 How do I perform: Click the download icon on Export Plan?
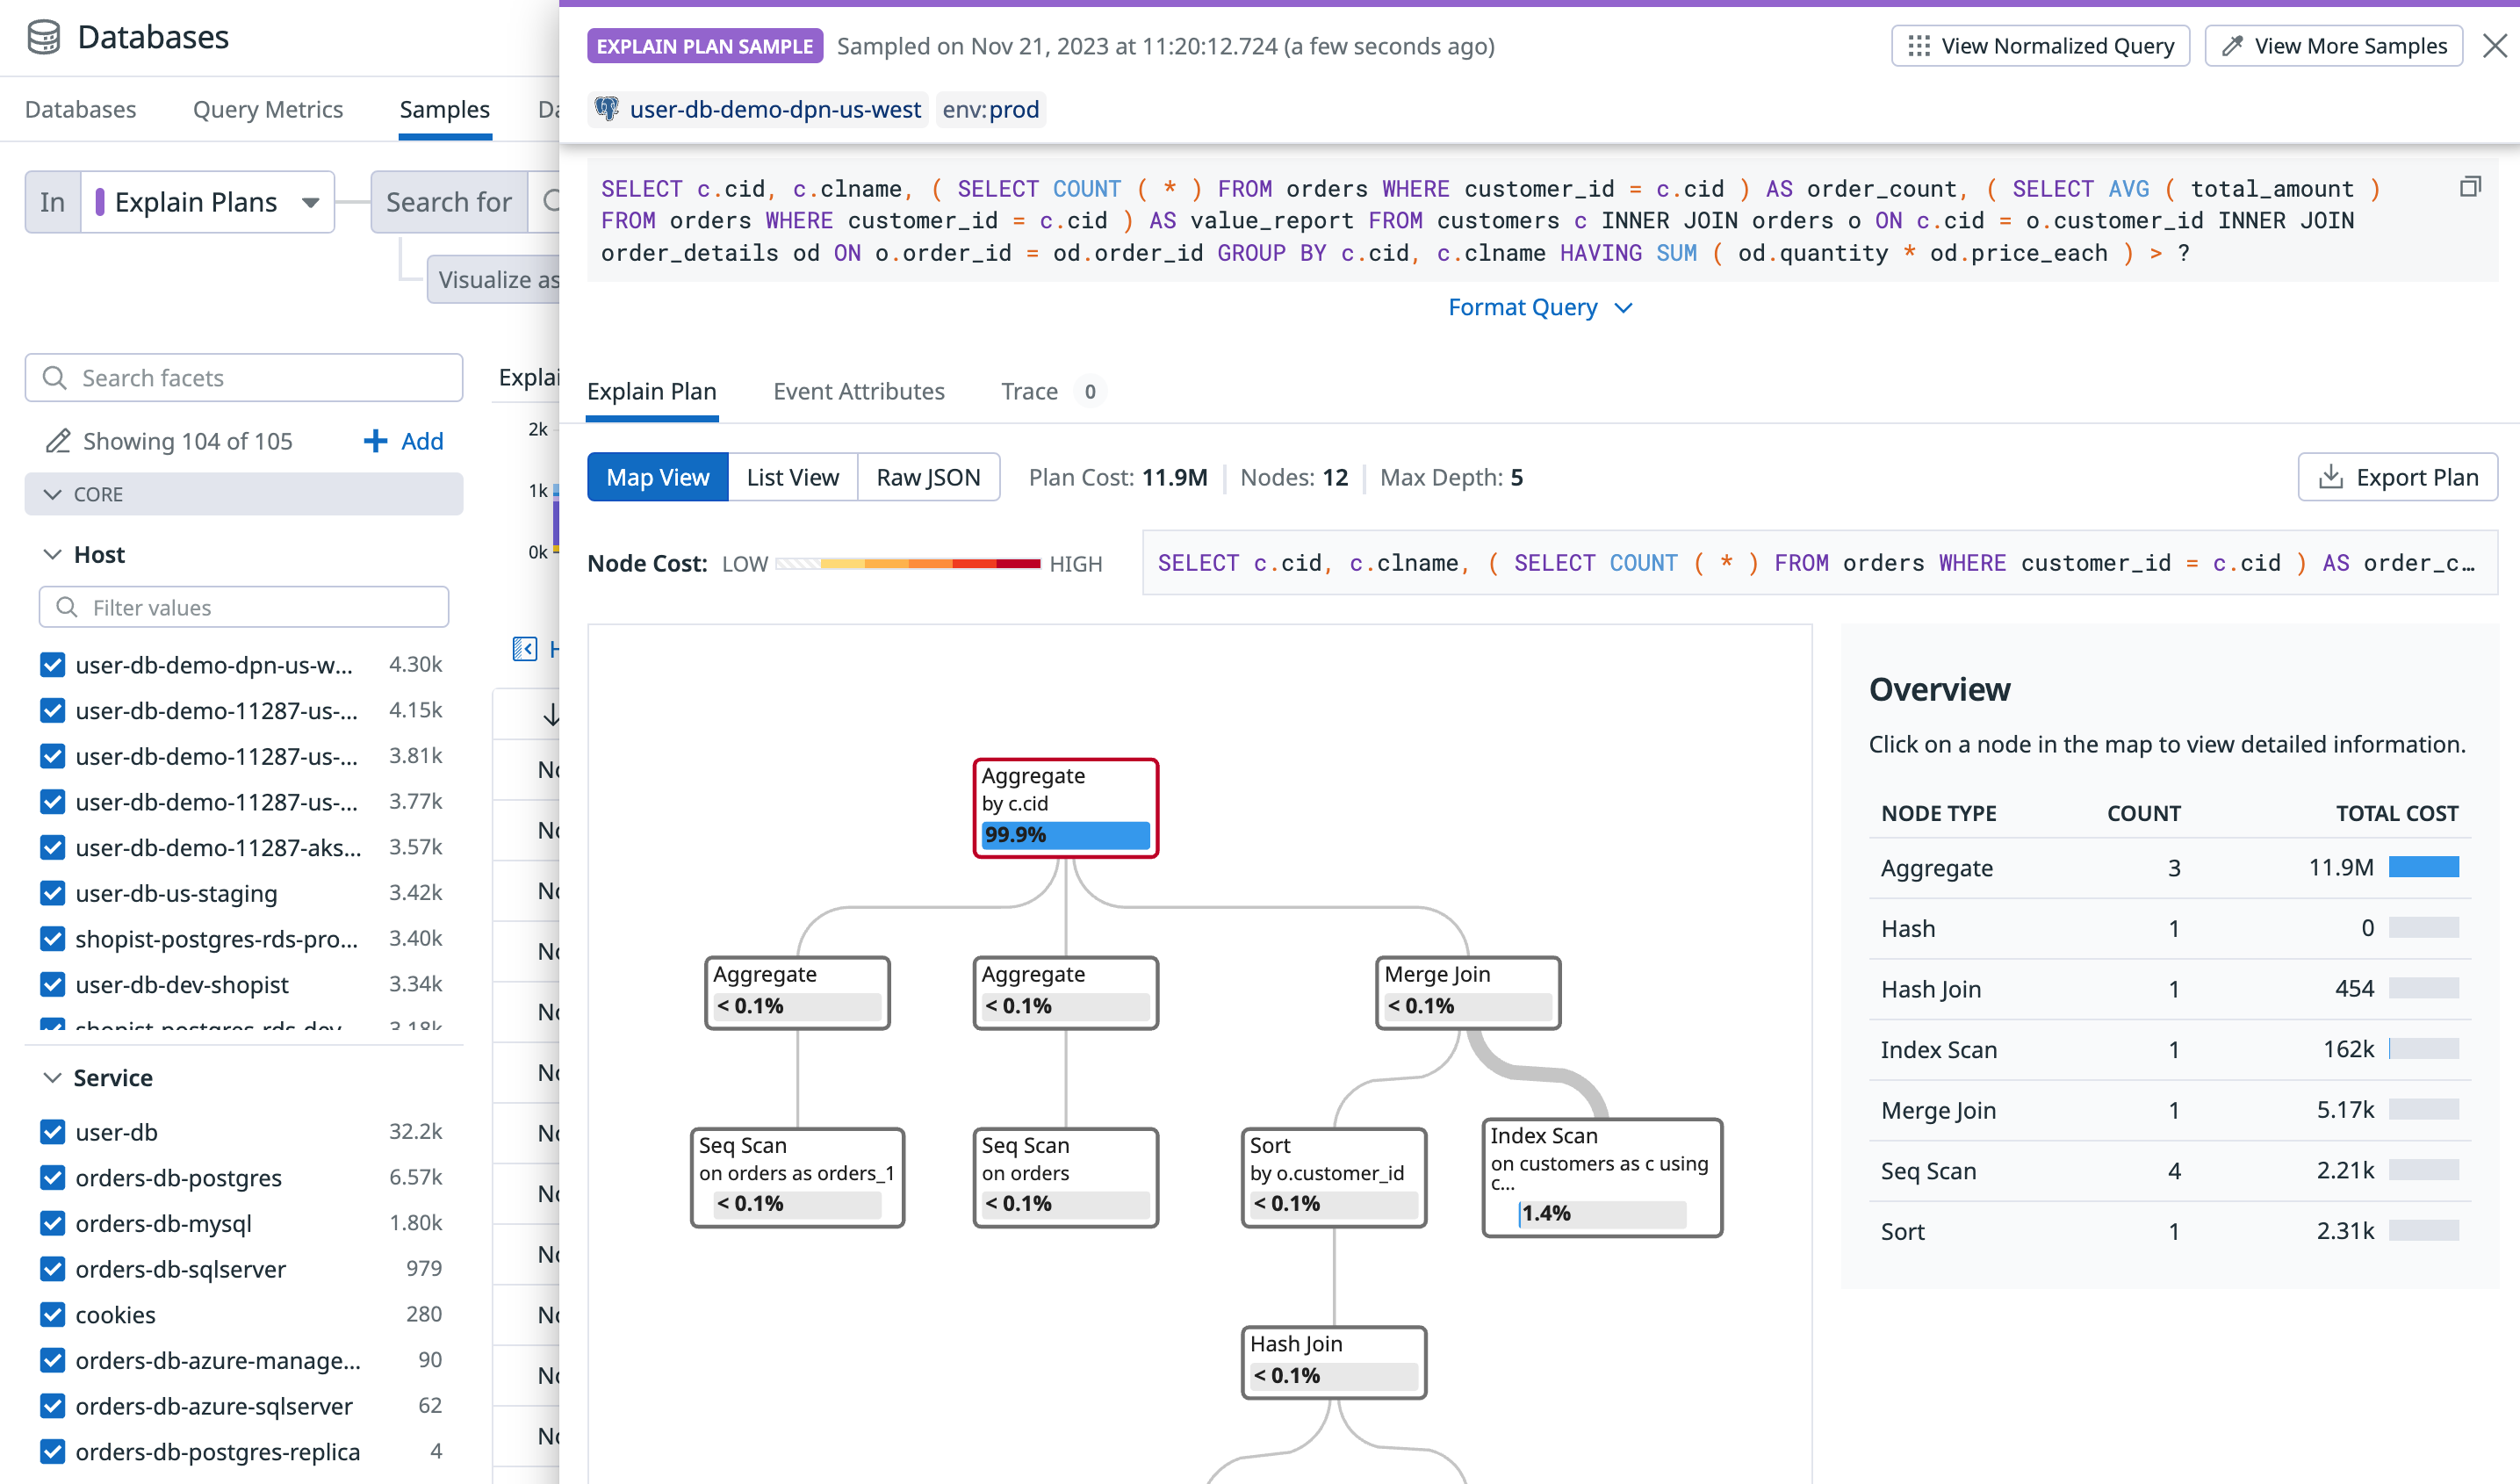coord(2331,477)
